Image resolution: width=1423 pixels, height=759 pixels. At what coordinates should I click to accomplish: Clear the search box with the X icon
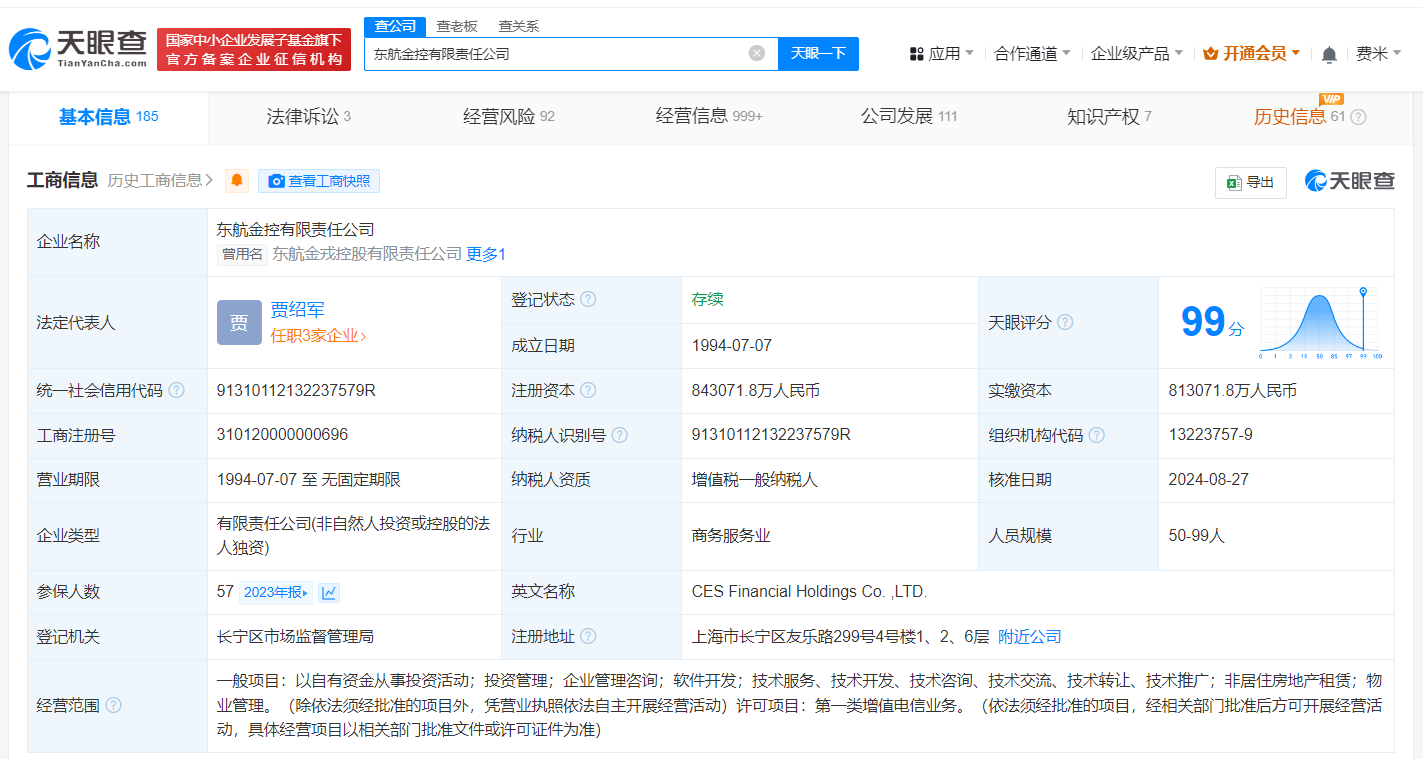756,54
